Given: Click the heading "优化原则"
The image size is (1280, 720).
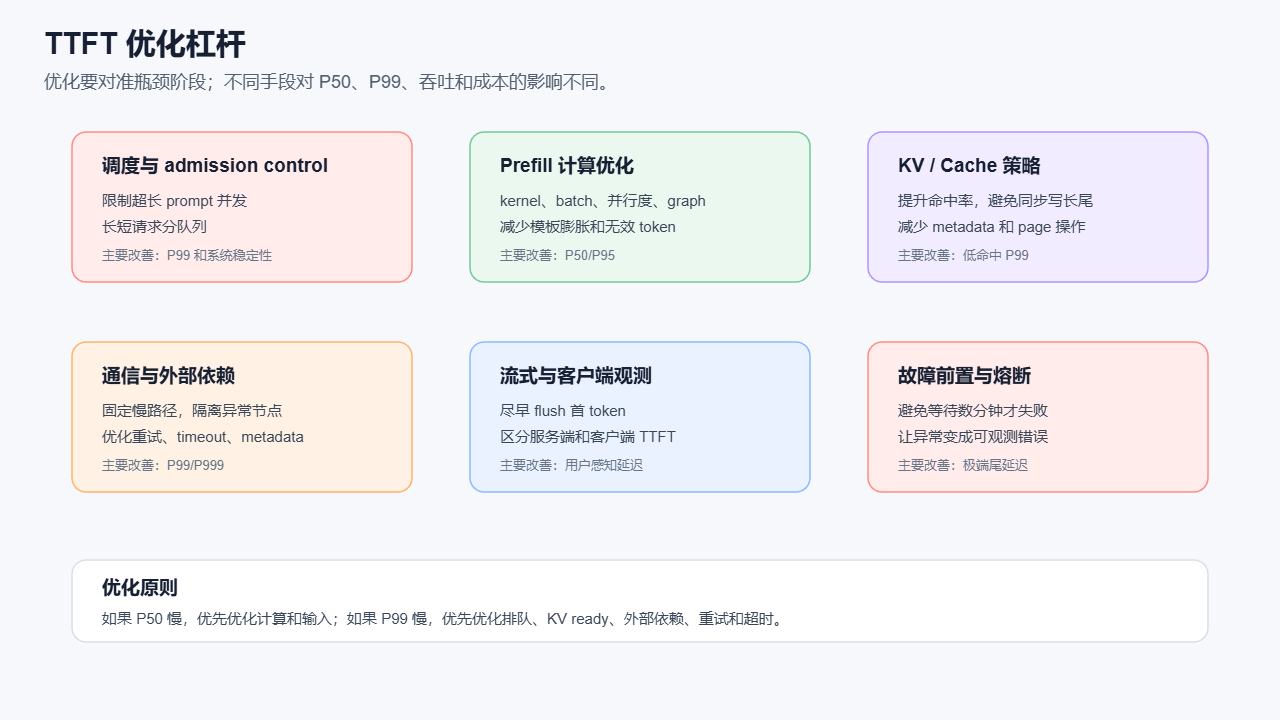Looking at the screenshot, I should [x=140, y=588].
